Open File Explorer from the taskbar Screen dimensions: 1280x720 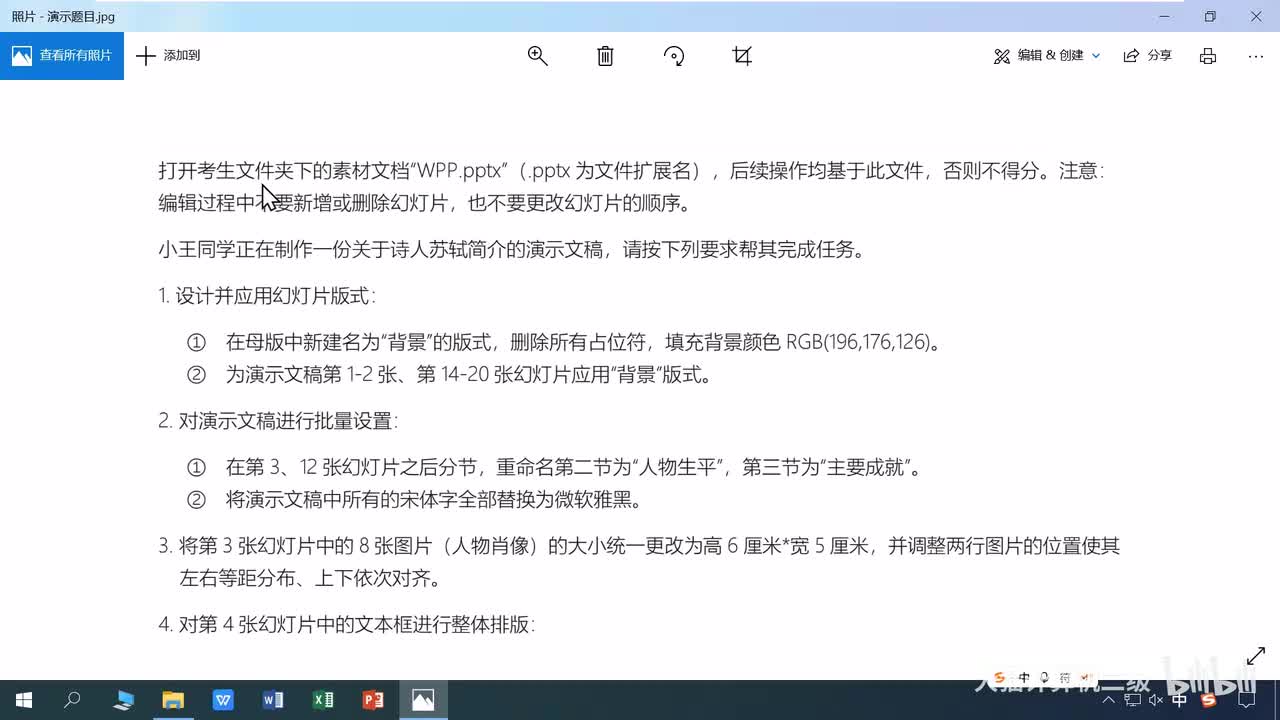pyautogui.click(x=173, y=700)
